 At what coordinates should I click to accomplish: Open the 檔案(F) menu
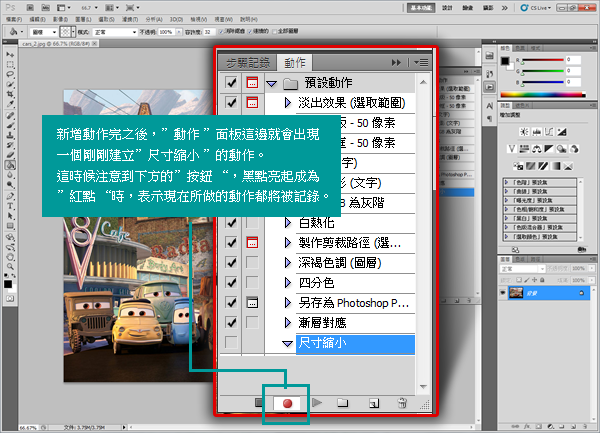(14, 19)
